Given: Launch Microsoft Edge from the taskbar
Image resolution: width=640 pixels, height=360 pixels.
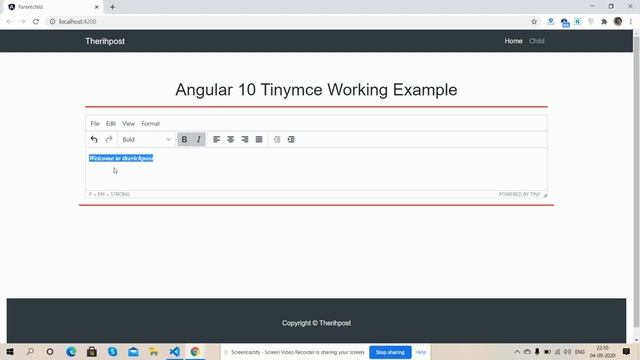Looking at the screenshot, I should [71, 352].
